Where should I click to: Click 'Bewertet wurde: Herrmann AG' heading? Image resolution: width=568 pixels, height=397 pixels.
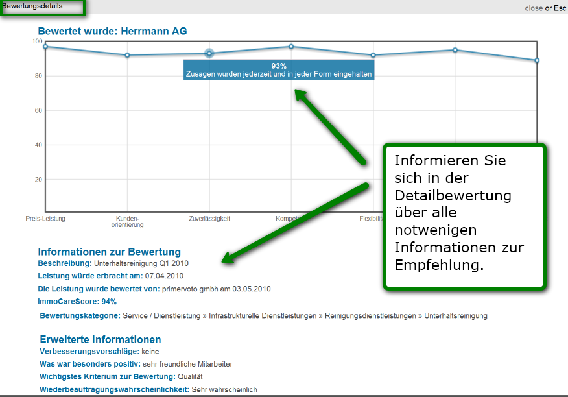click(x=112, y=31)
